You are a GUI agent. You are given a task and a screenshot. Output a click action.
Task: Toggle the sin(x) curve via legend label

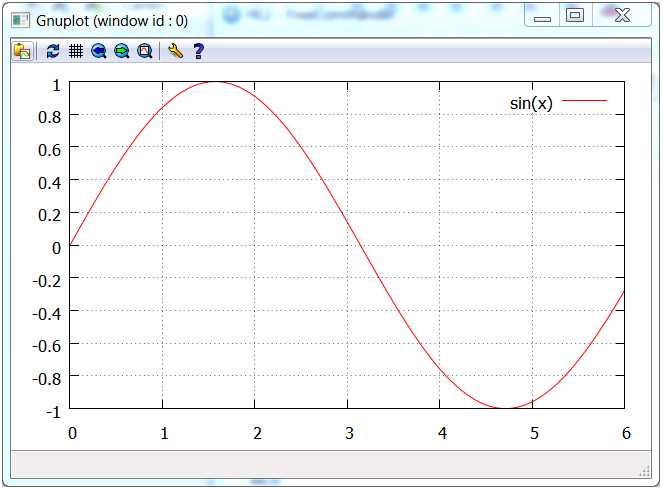tap(530, 103)
